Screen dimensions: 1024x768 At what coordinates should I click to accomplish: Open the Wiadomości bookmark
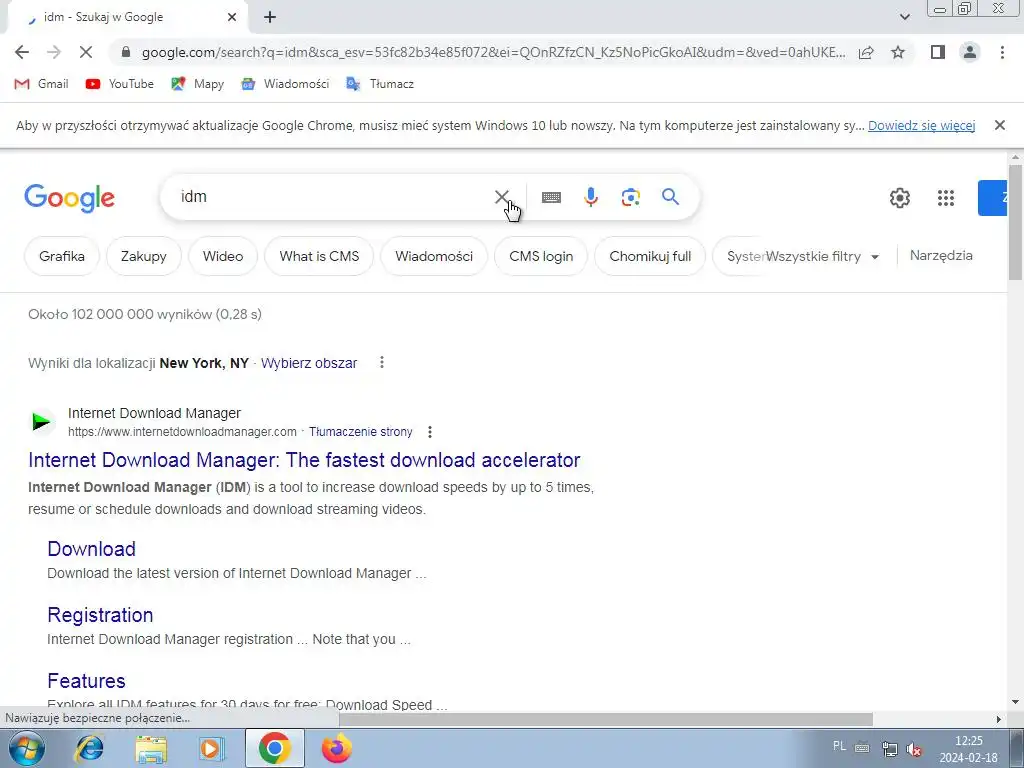pyautogui.click(x=285, y=84)
